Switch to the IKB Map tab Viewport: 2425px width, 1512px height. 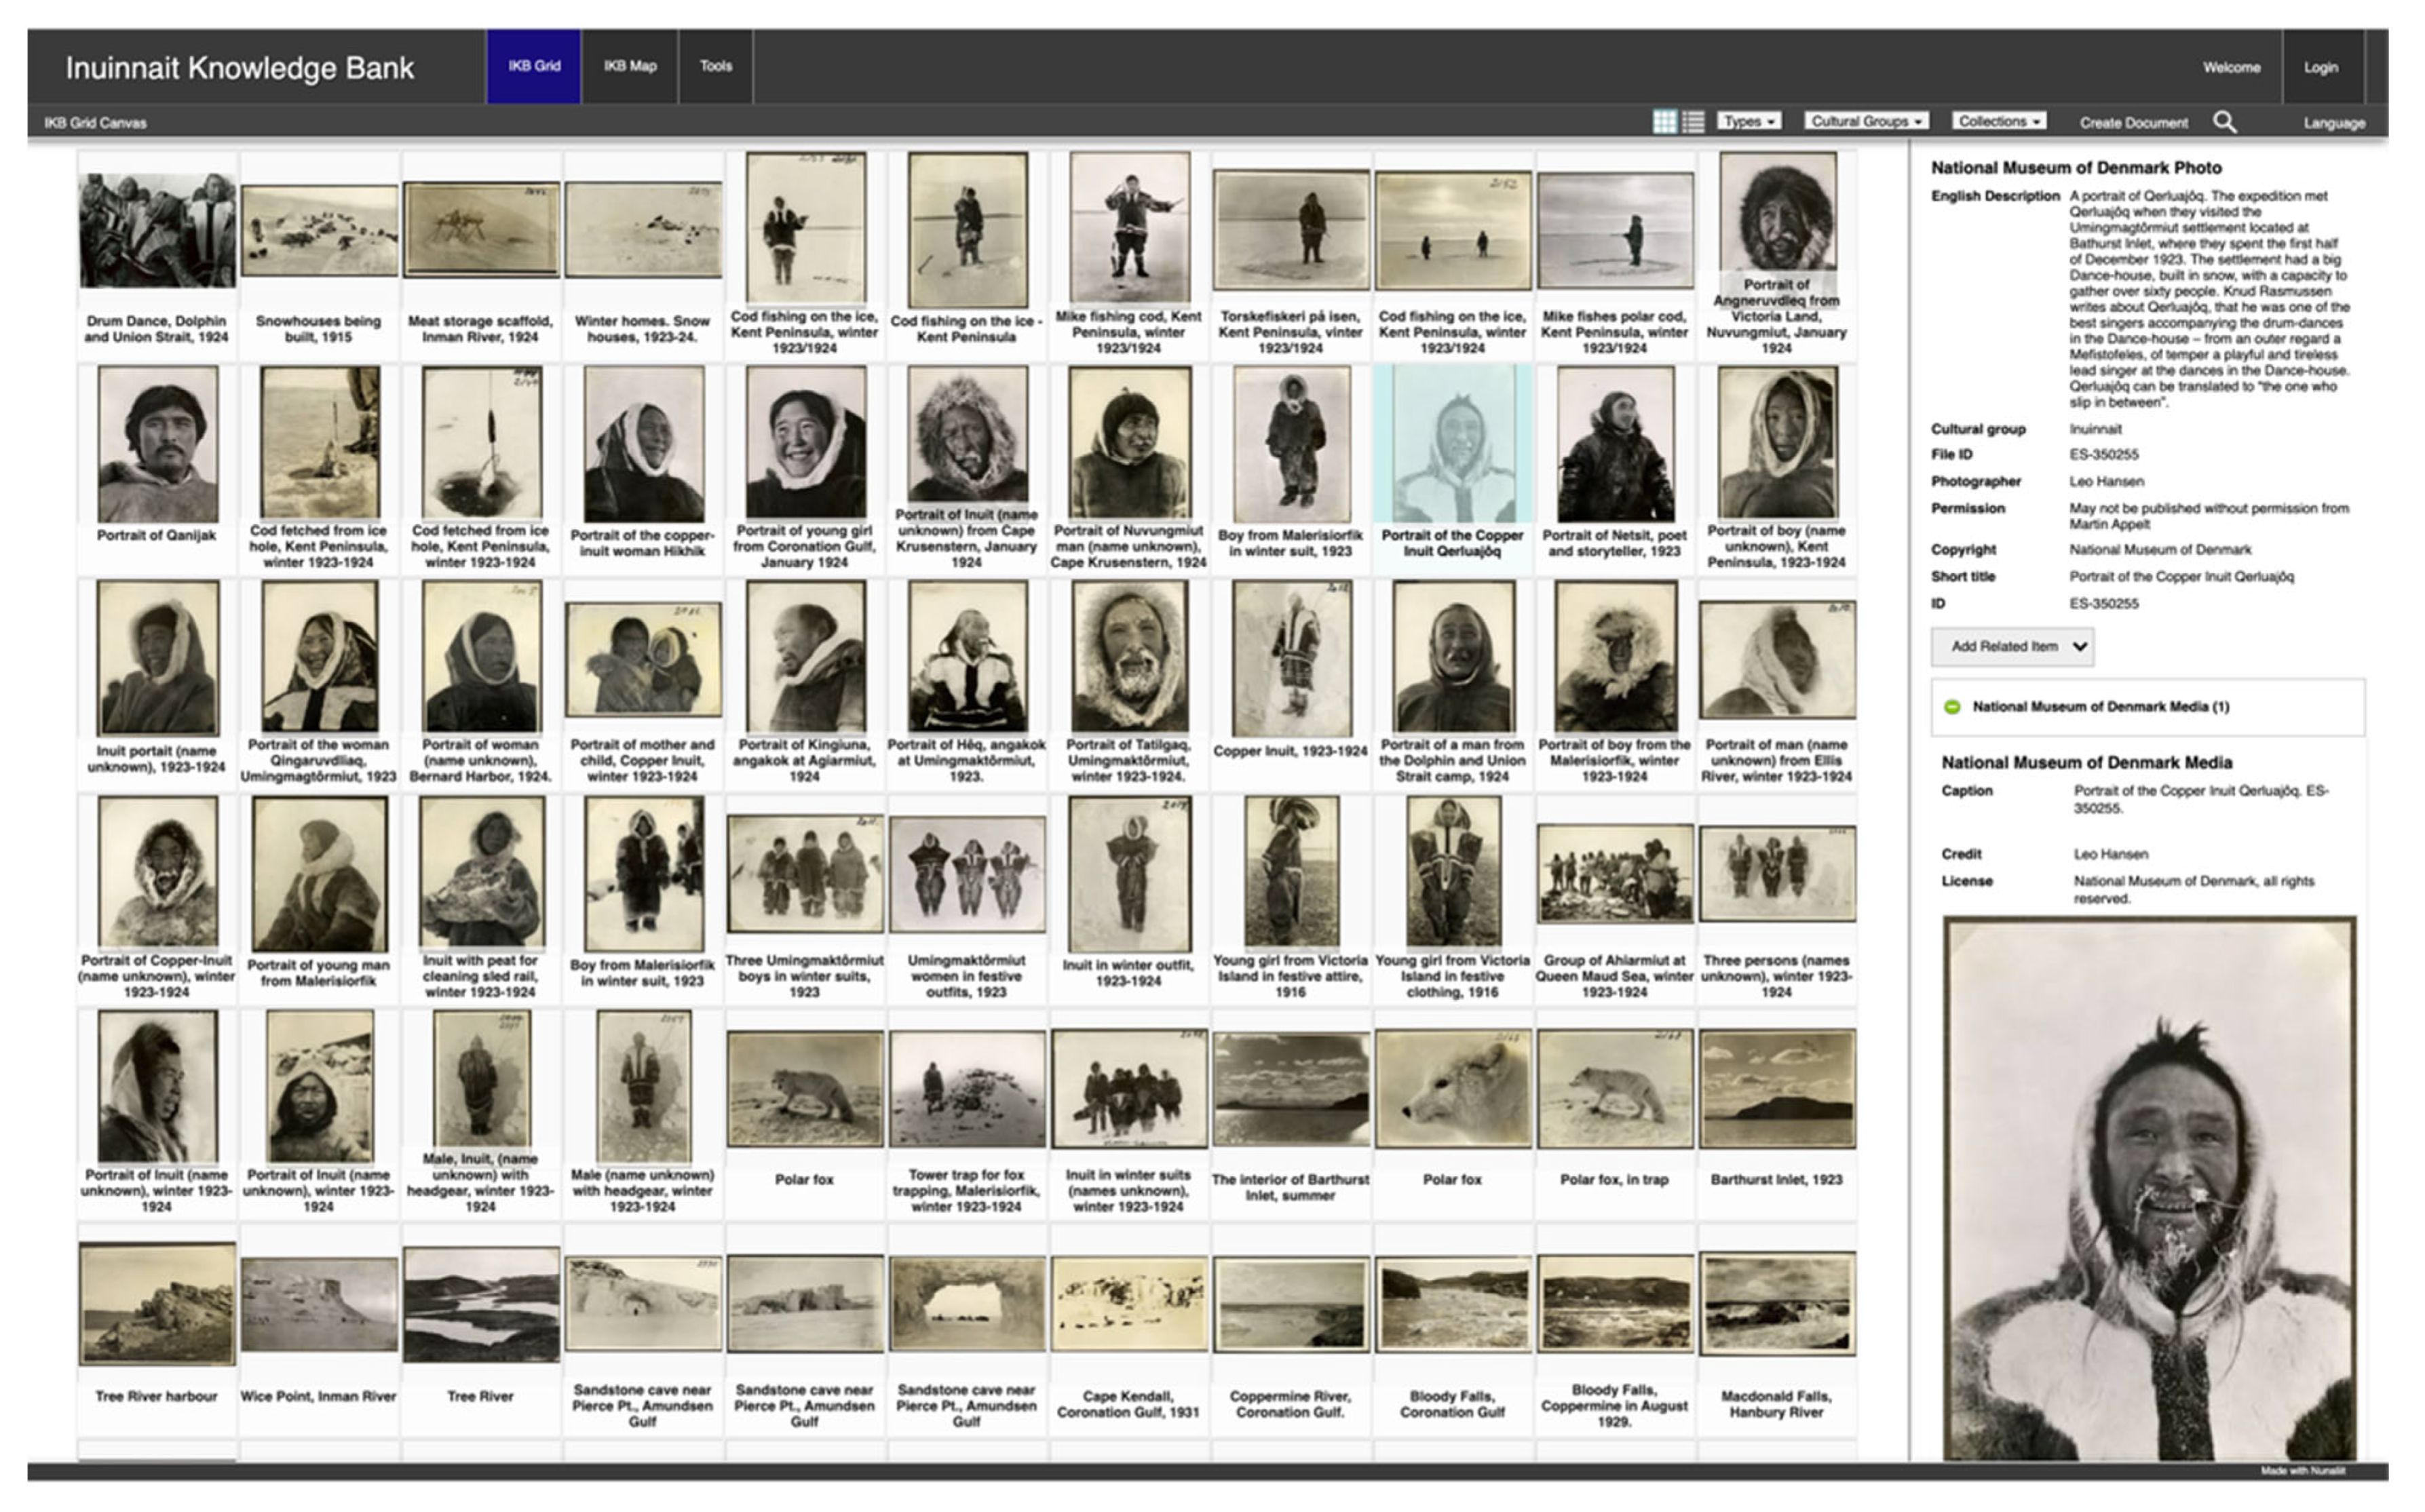point(630,66)
